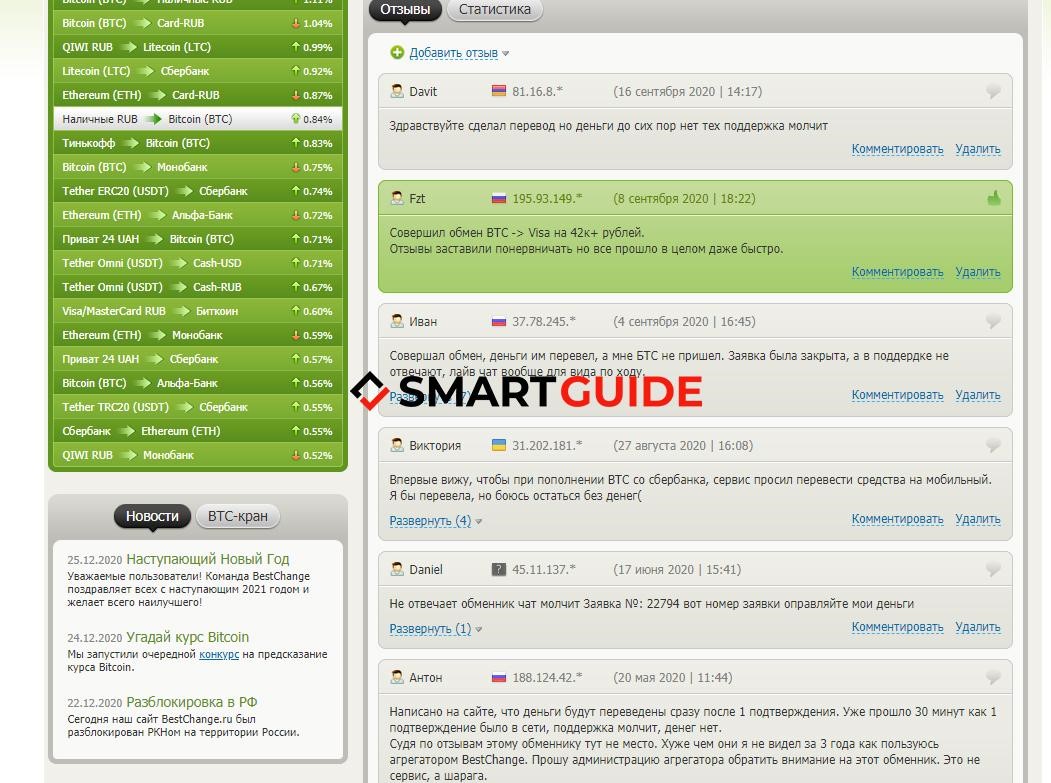Click the user avatar icon next to Антон
The height and width of the screenshot is (783, 1051).
click(x=397, y=677)
